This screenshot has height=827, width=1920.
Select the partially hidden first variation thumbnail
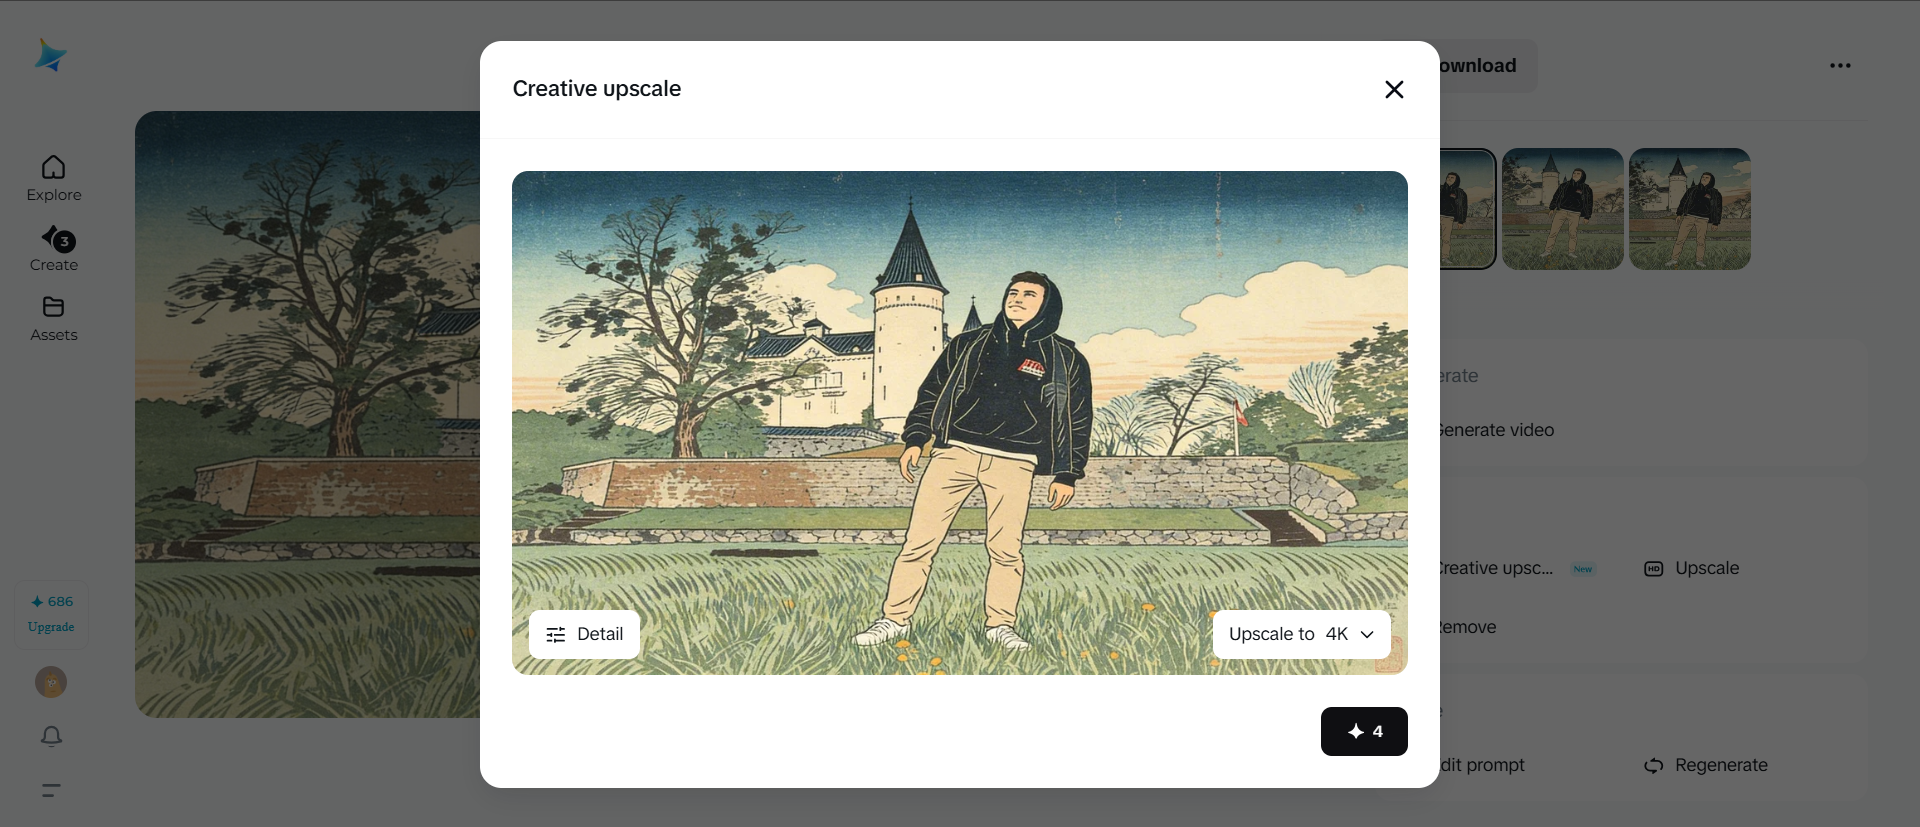[x=1468, y=209]
